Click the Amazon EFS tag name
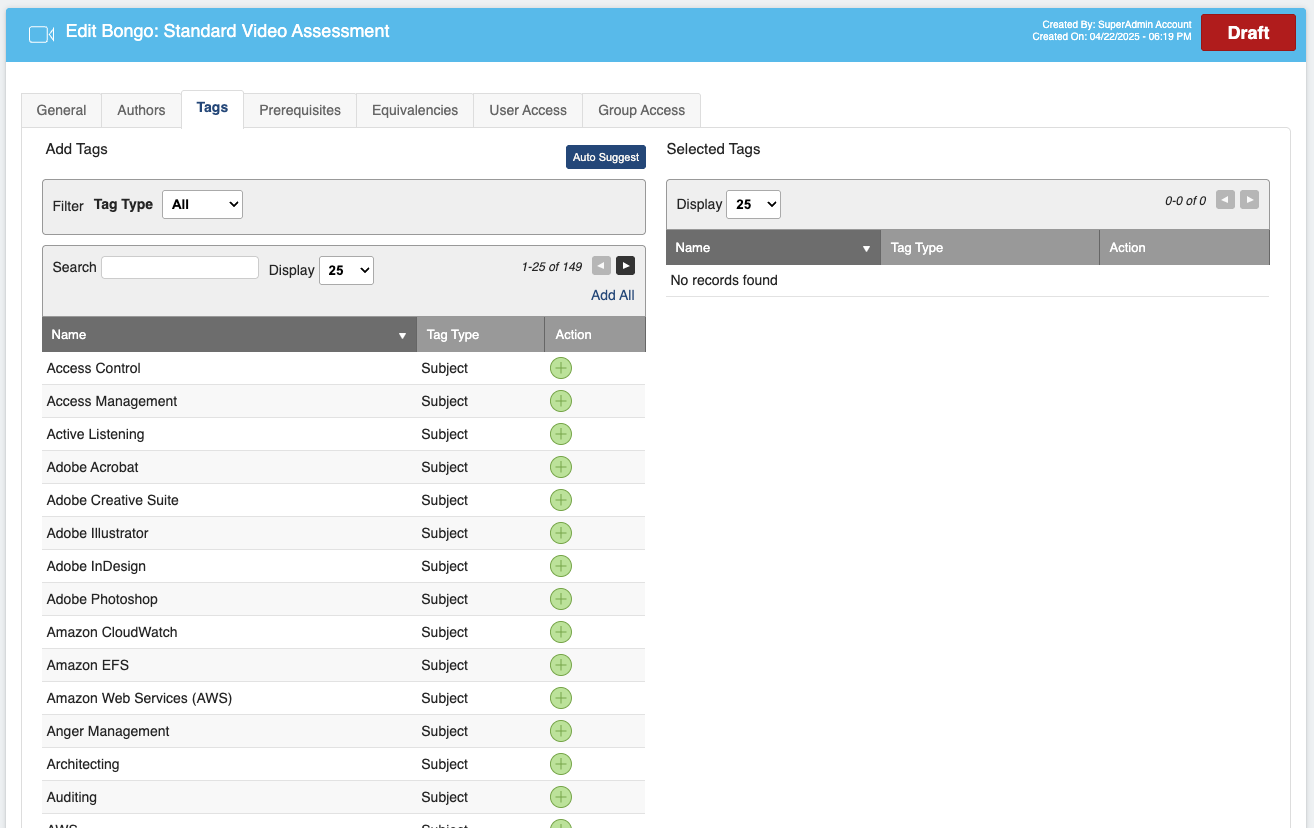The height and width of the screenshot is (828, 1314). pyautogui.click(x=88, y=665)
